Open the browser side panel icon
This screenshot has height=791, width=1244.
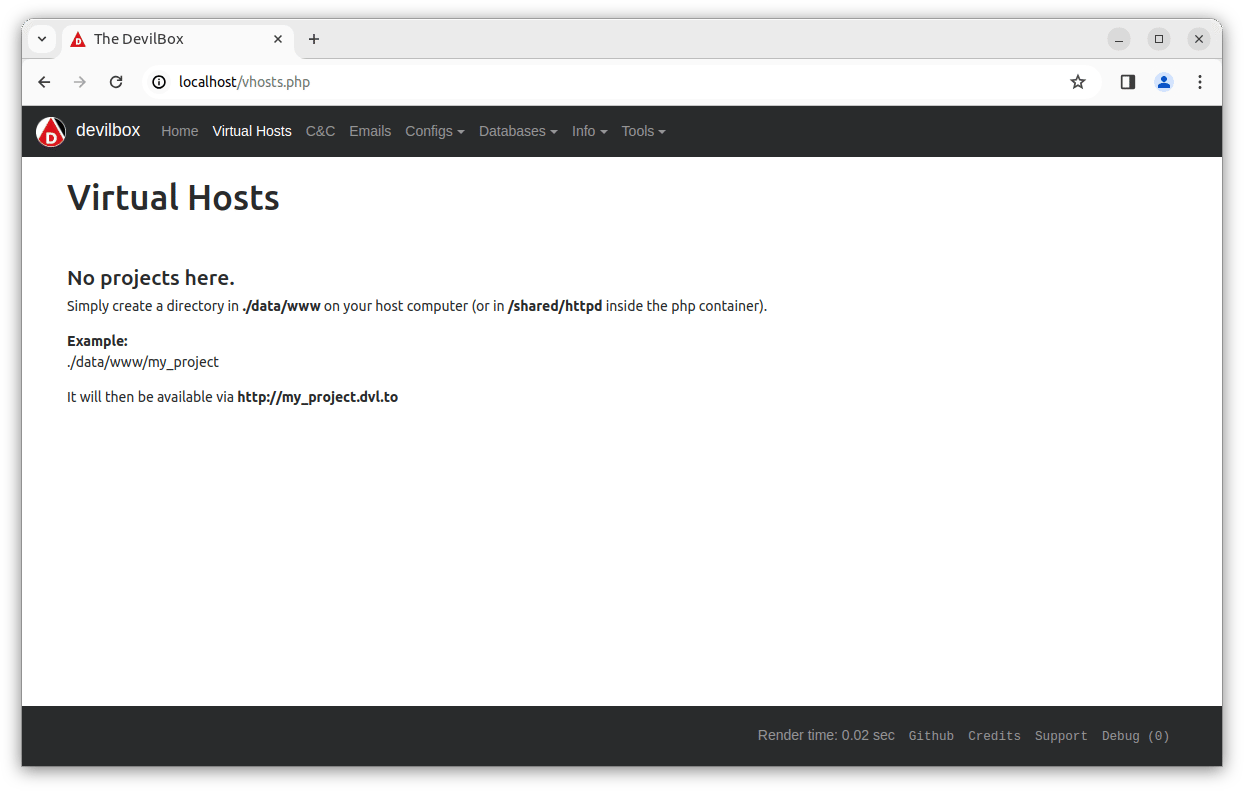(x=1127, y=82)
